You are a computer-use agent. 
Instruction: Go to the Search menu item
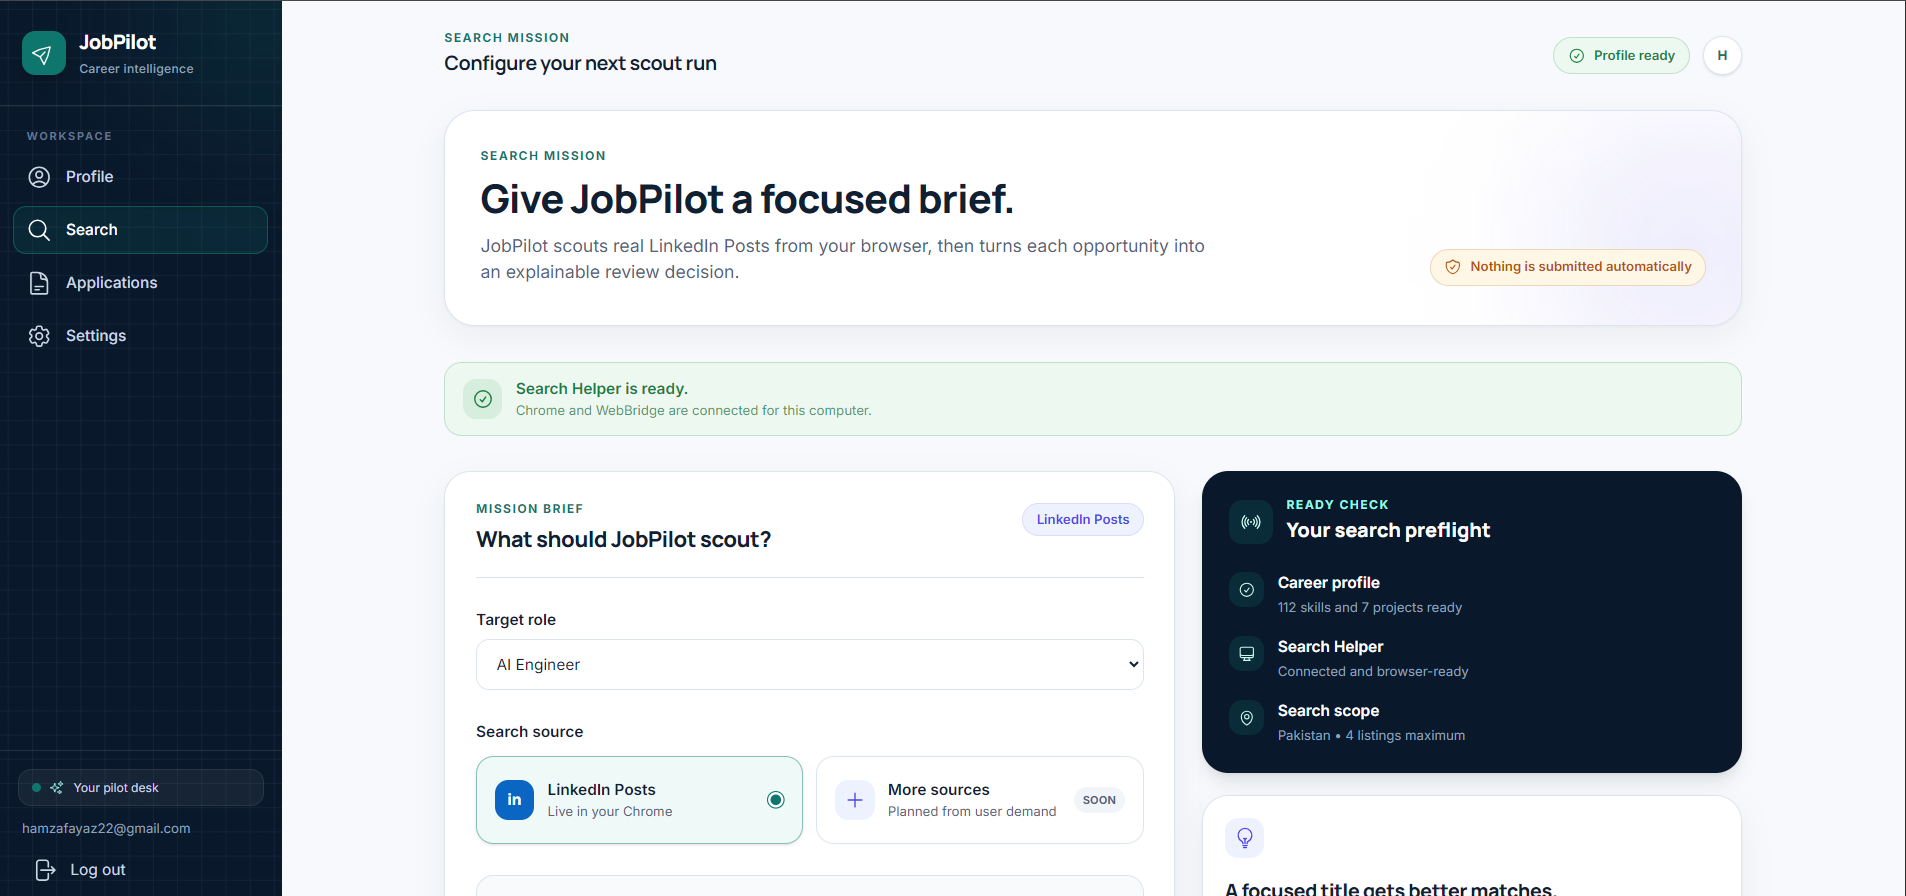click(140, 230)
